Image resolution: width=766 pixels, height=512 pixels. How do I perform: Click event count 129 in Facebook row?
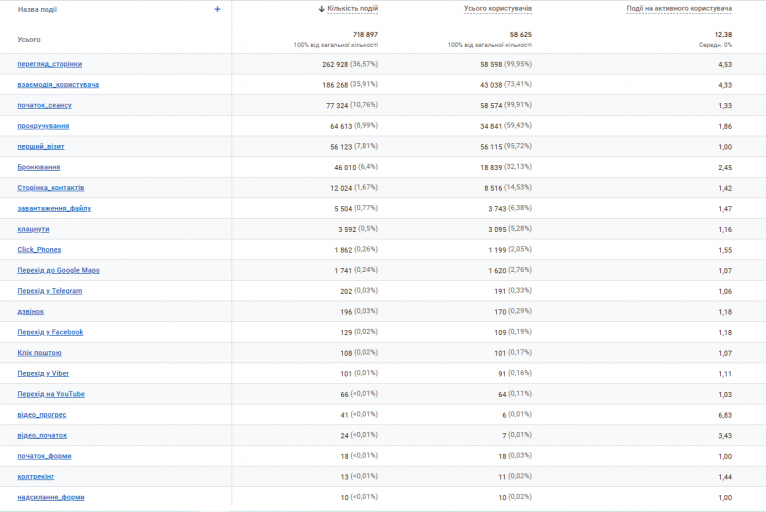pyautogui.click(x=346, y=333)
